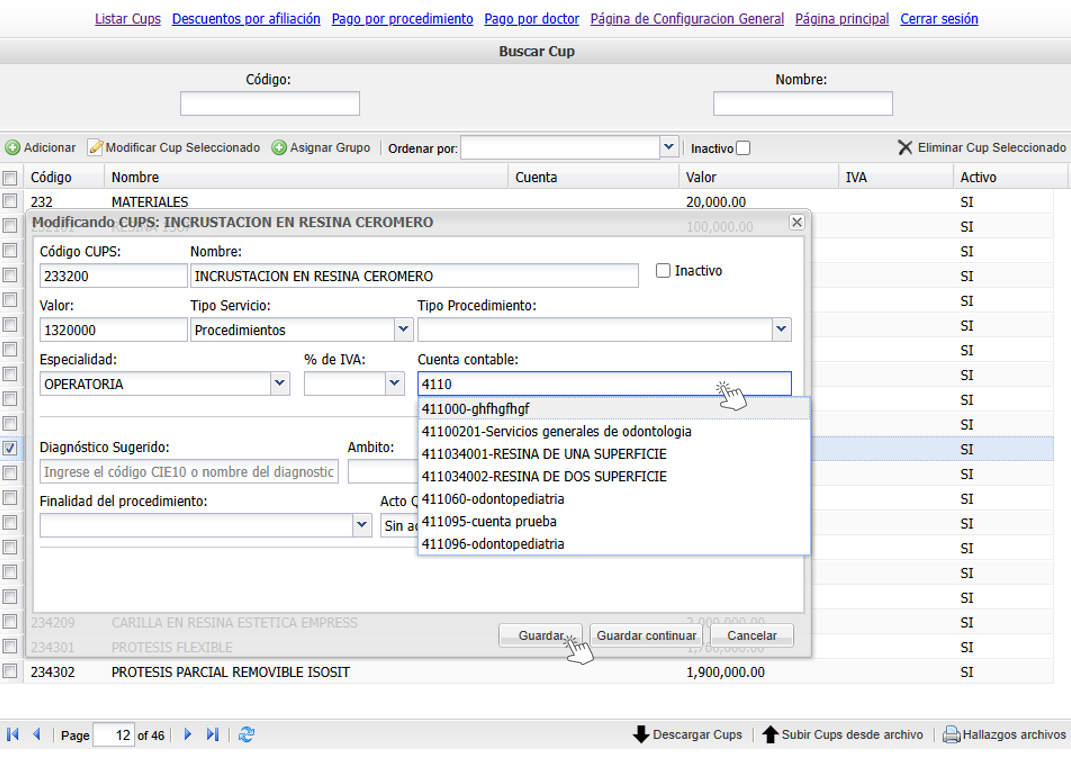The image size is (1071, 759).
Task: Click the Modificar Cup Seleccionado pencil icon
Action: [x=95, y=148]
